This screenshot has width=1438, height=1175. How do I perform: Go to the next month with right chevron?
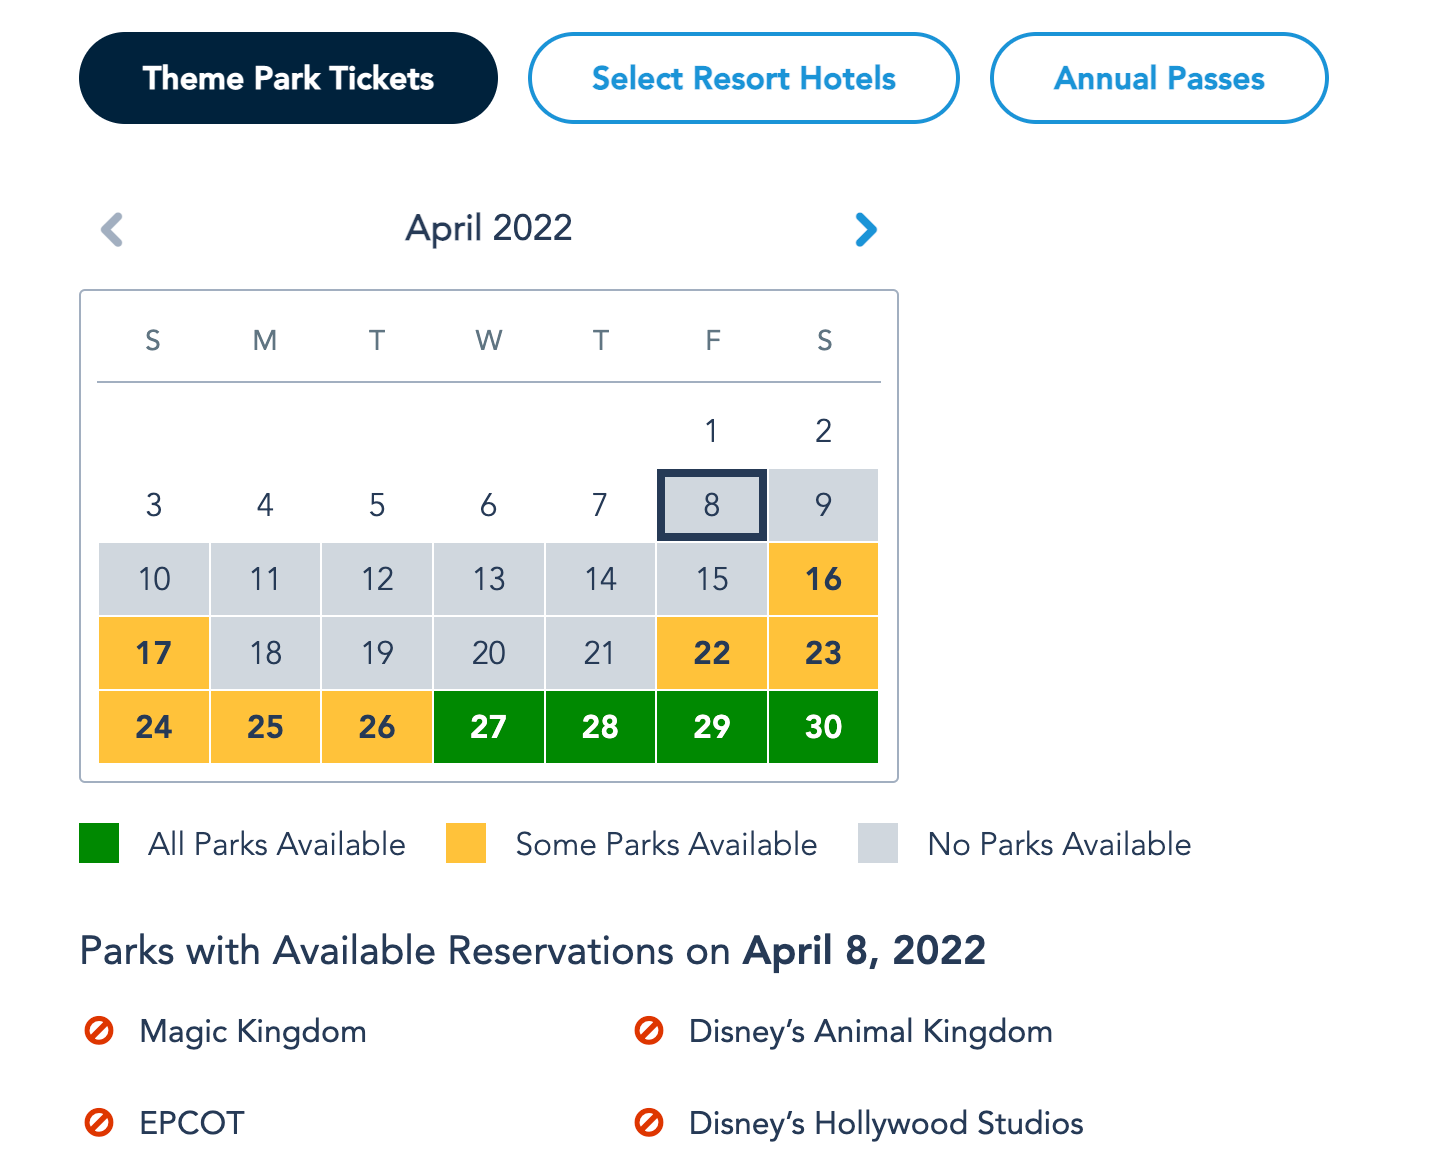[866, 229]
